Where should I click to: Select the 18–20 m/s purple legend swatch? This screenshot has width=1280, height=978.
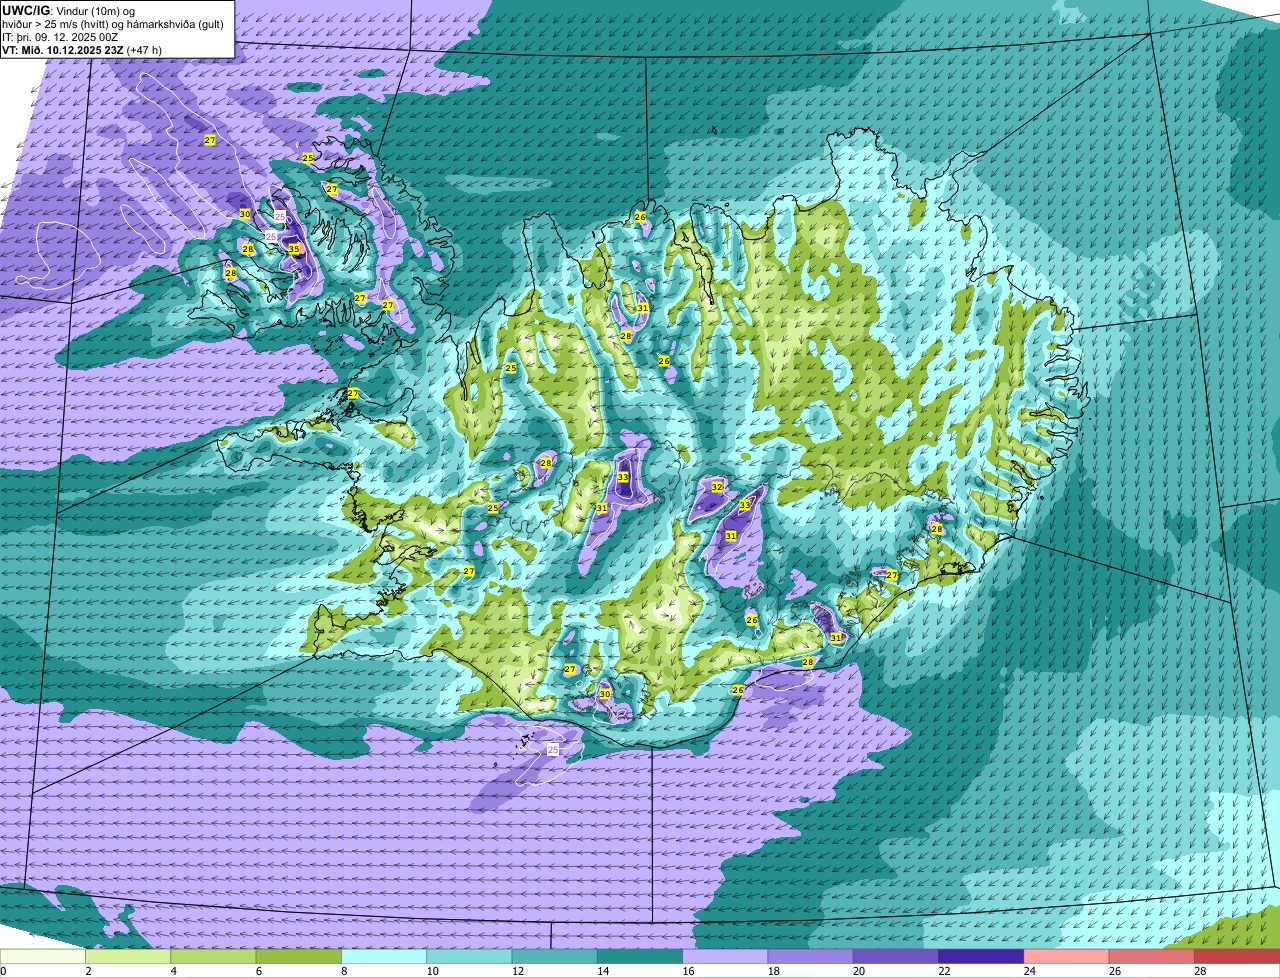click(x=810, y=956)
